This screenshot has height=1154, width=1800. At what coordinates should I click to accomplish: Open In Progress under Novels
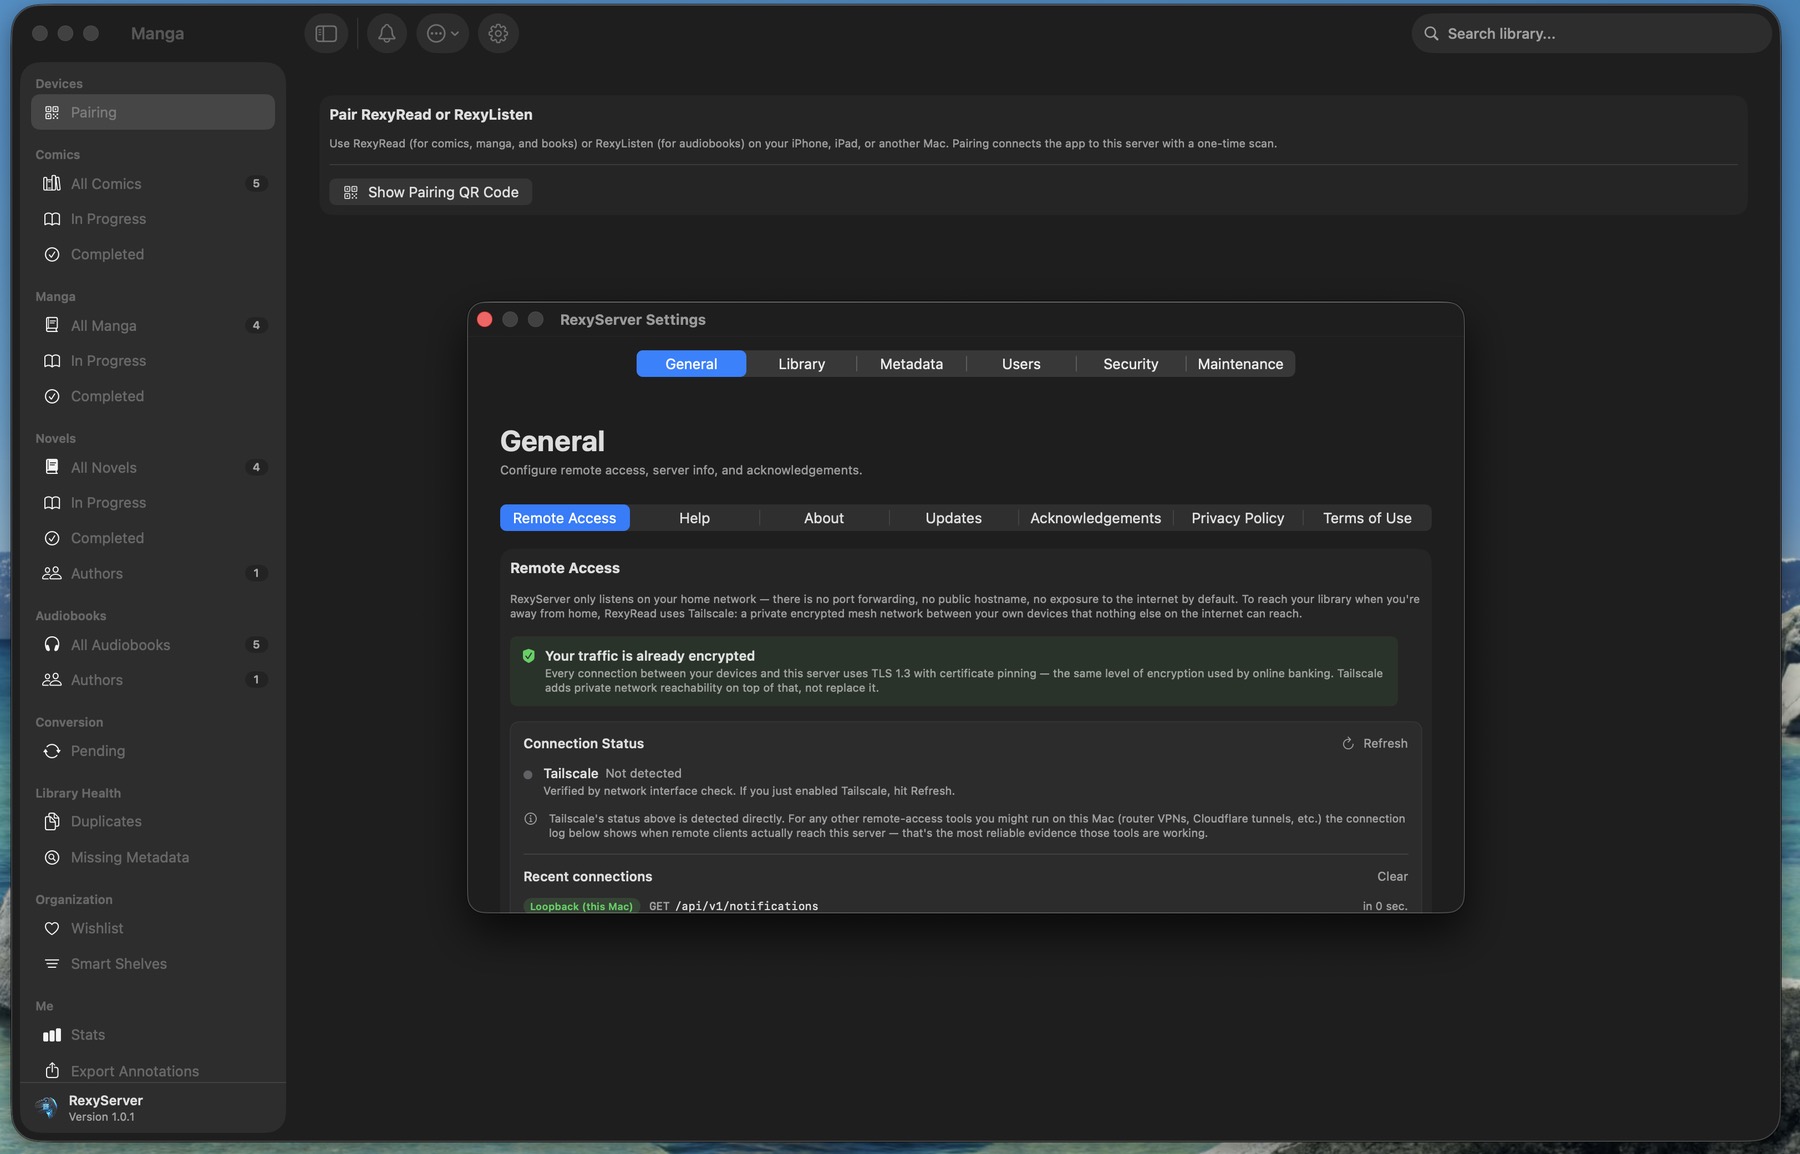click(x=153, y=503)
